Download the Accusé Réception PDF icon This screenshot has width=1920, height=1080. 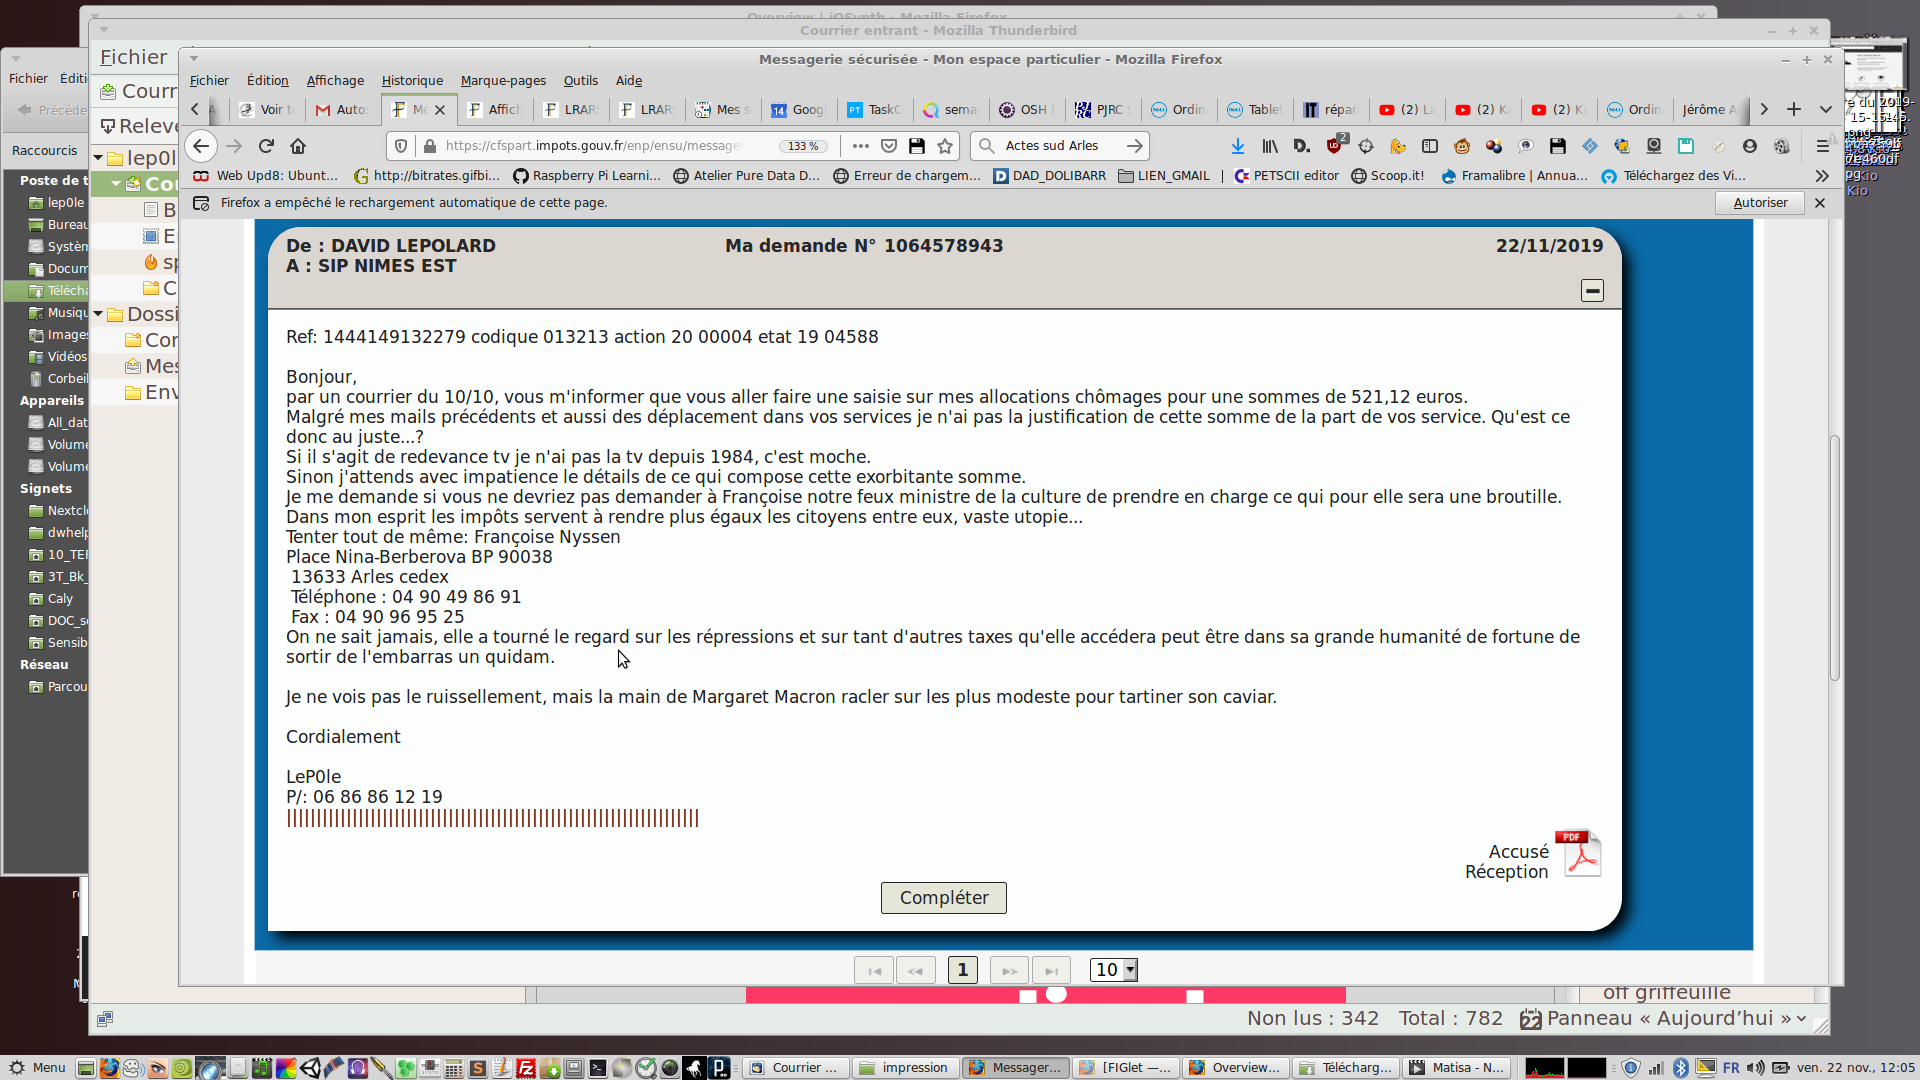click(x=1580, y=854)
